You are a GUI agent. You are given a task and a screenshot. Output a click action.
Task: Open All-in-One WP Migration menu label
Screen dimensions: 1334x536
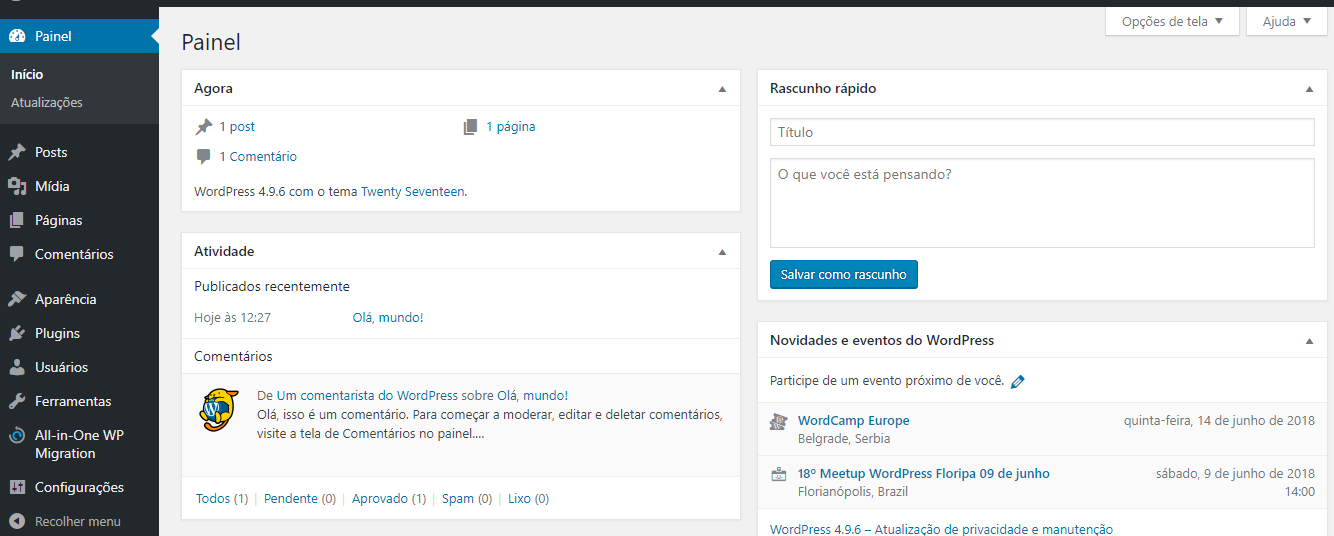pyautogui.click(x=79, y=444)
